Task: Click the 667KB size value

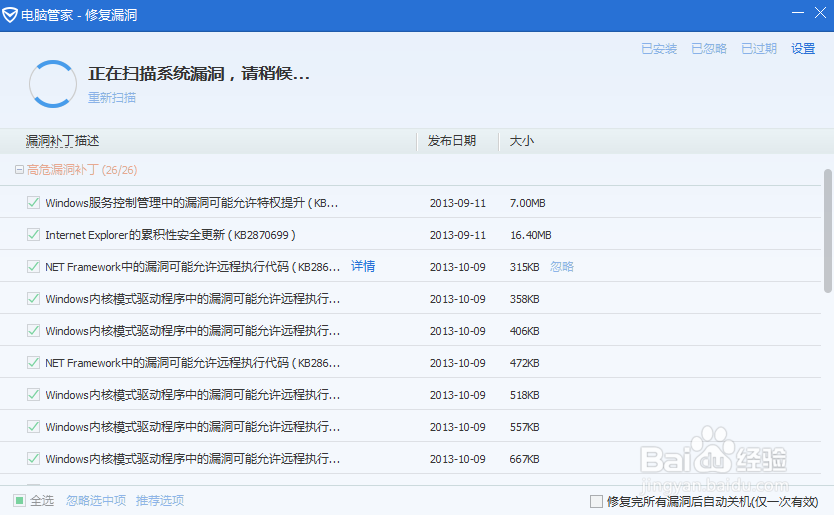Action: click(524, 459)
